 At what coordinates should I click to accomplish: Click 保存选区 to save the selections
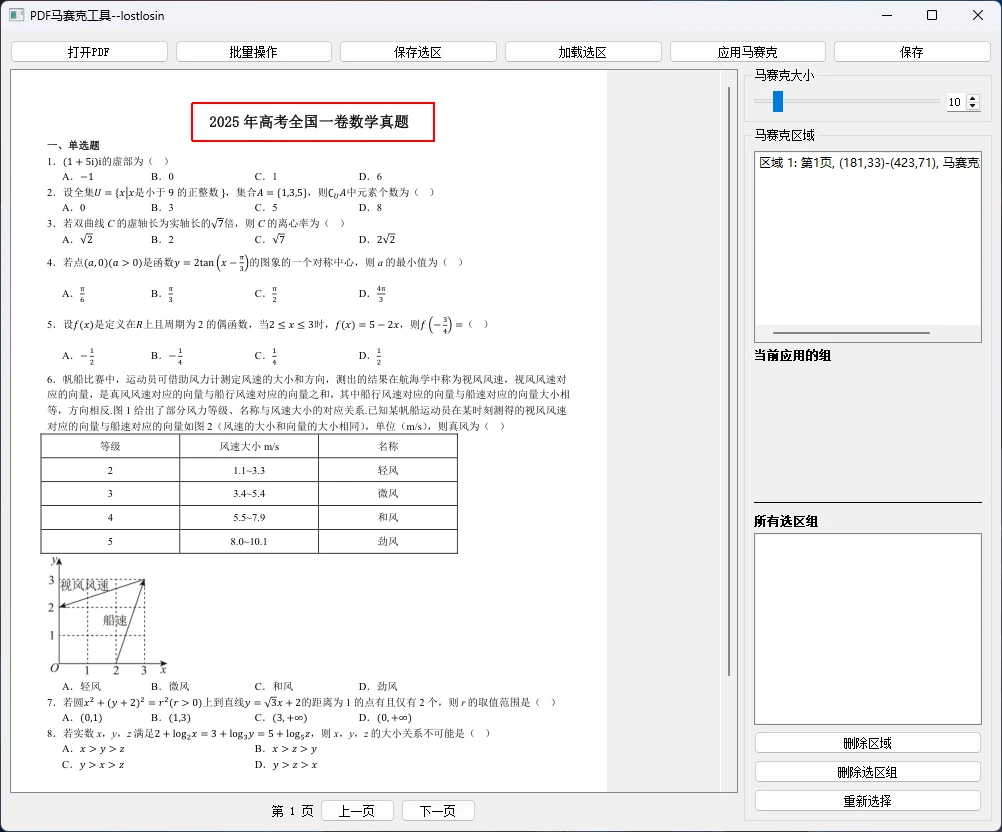pyautogui.click(x=417, y=51)
